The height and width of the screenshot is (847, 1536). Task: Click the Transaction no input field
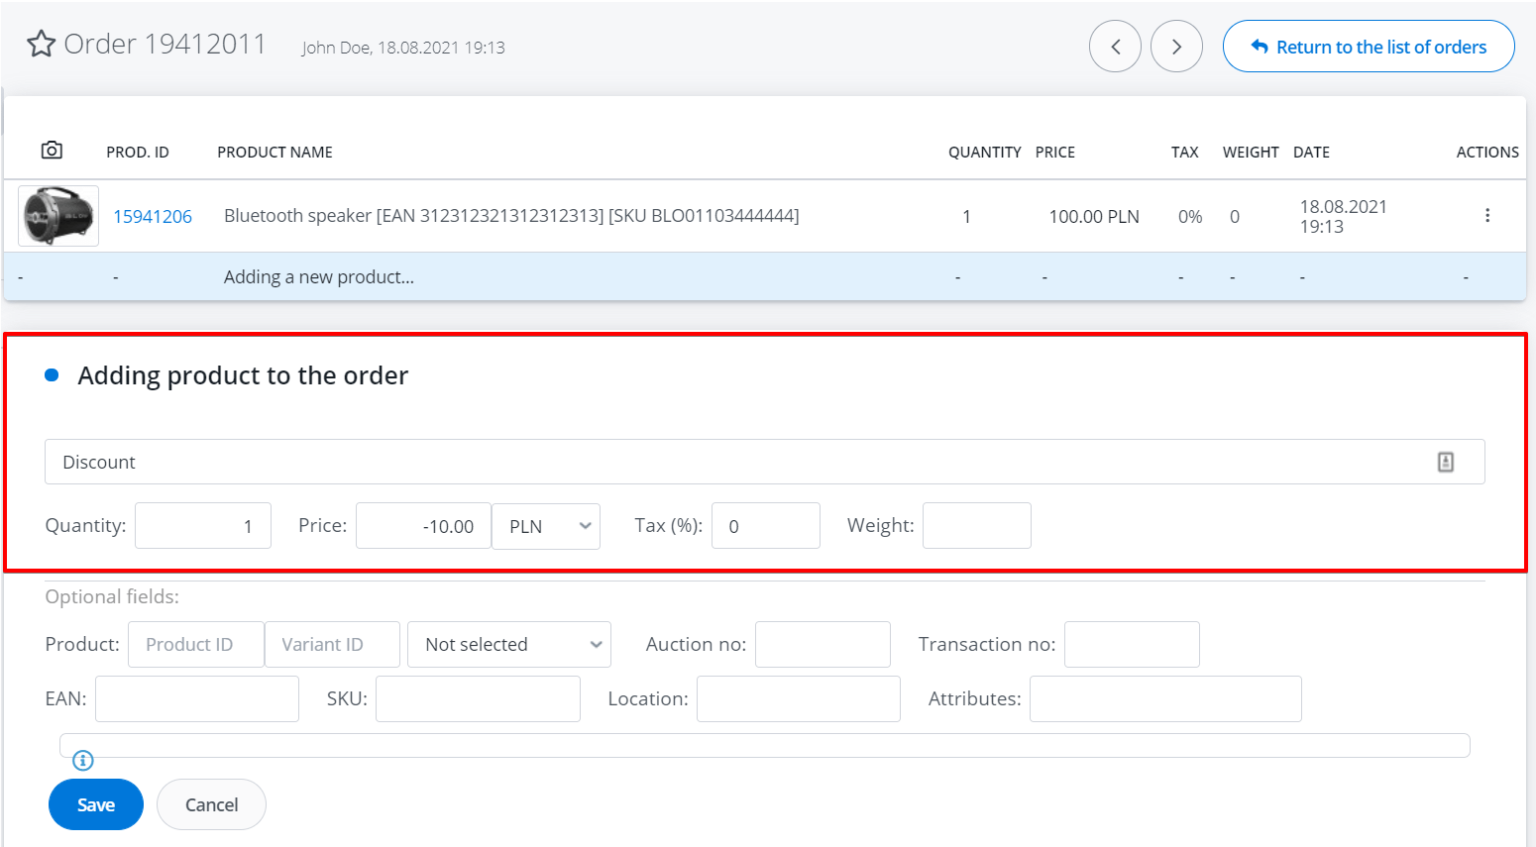pyautogui.click(x=1132, y=644)
